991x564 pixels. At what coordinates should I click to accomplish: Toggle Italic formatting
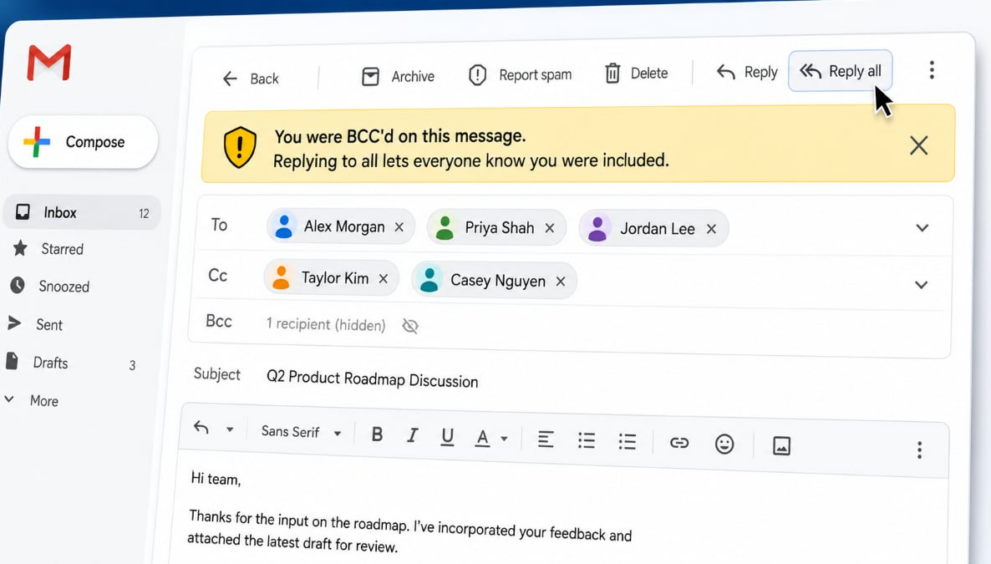pos(412,436)
